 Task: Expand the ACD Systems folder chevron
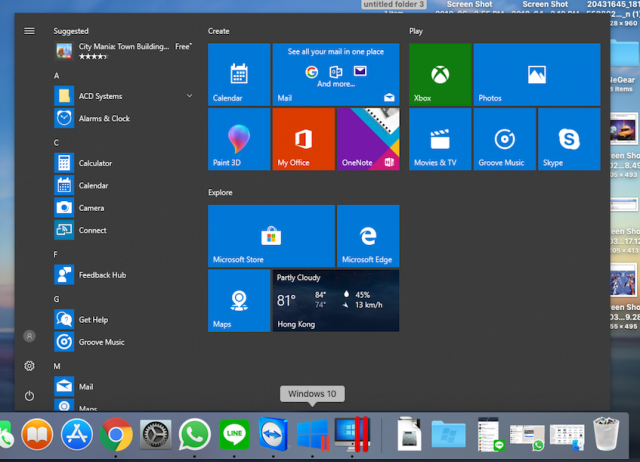(x=189, y=96)
